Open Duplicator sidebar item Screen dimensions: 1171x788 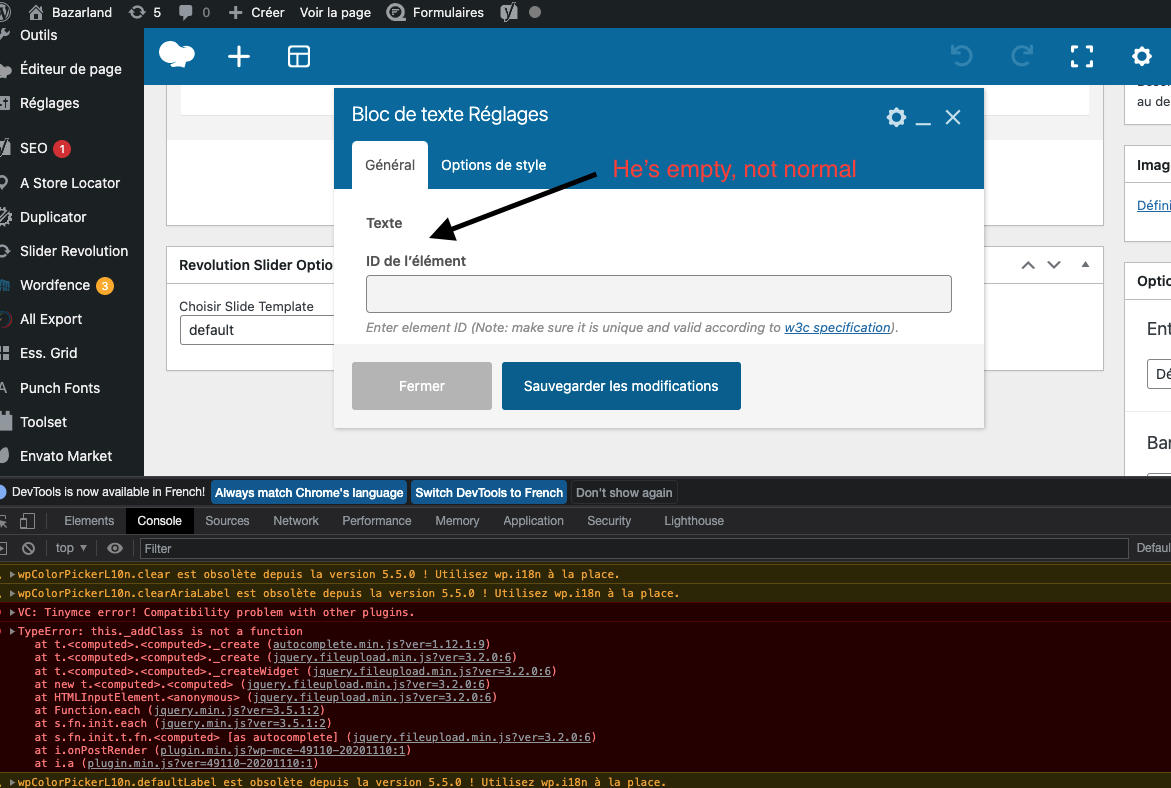point(53,217)
